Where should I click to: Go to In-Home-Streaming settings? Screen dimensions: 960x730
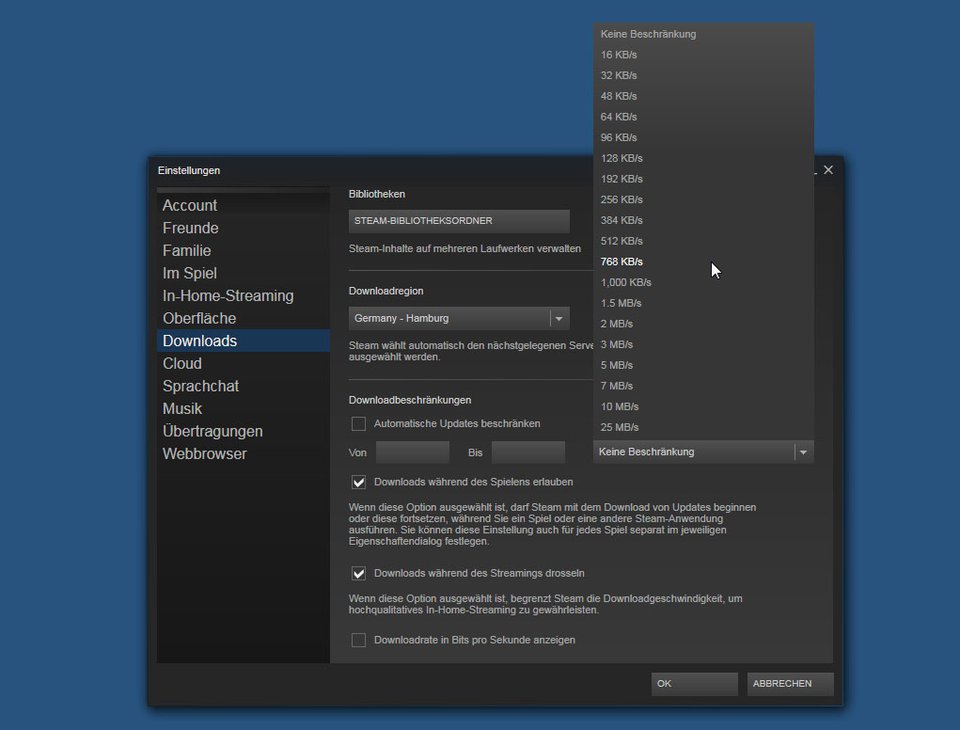pos(243,296)
